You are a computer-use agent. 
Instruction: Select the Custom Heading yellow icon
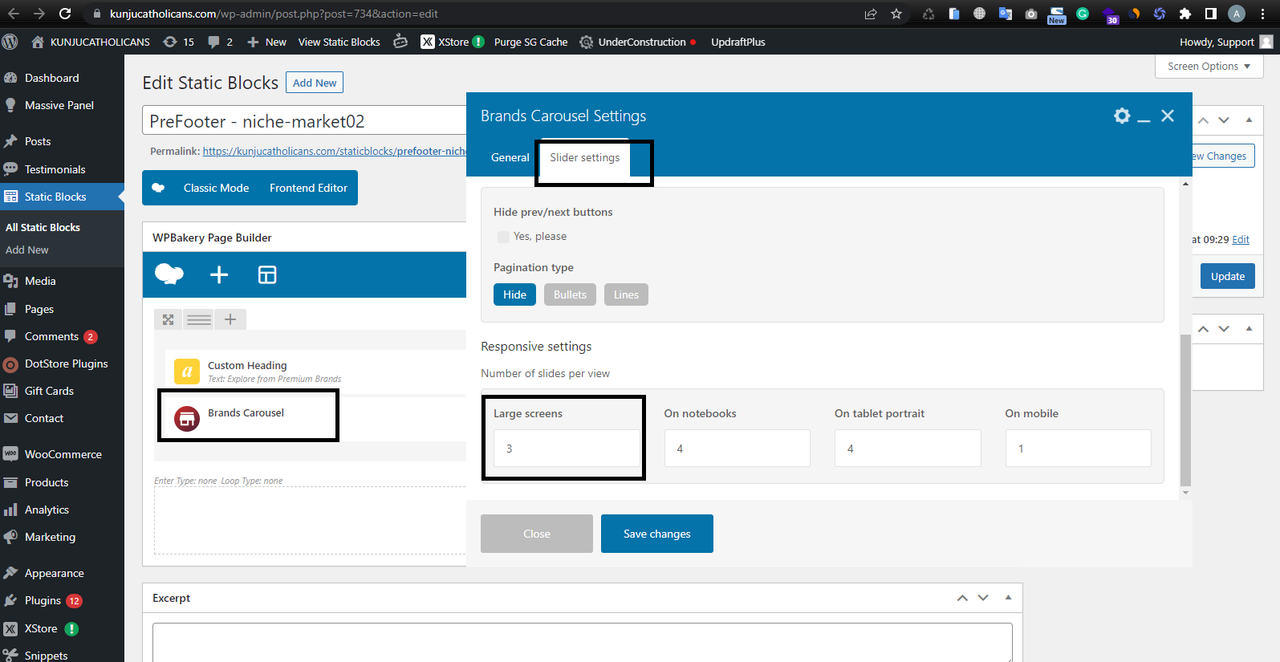tap(187, 371)
